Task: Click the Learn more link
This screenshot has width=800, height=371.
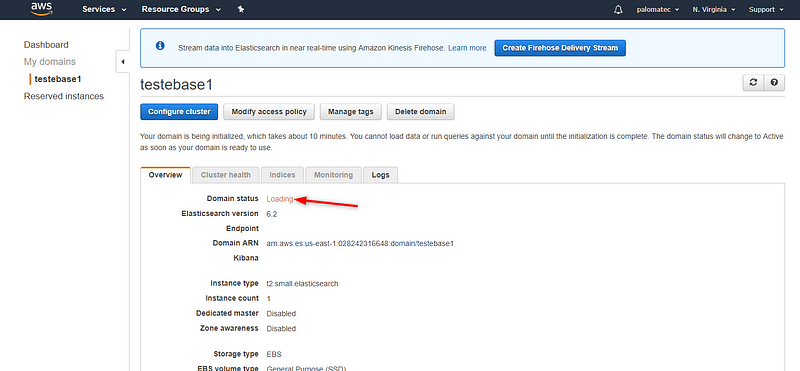Action: [467, 48]
